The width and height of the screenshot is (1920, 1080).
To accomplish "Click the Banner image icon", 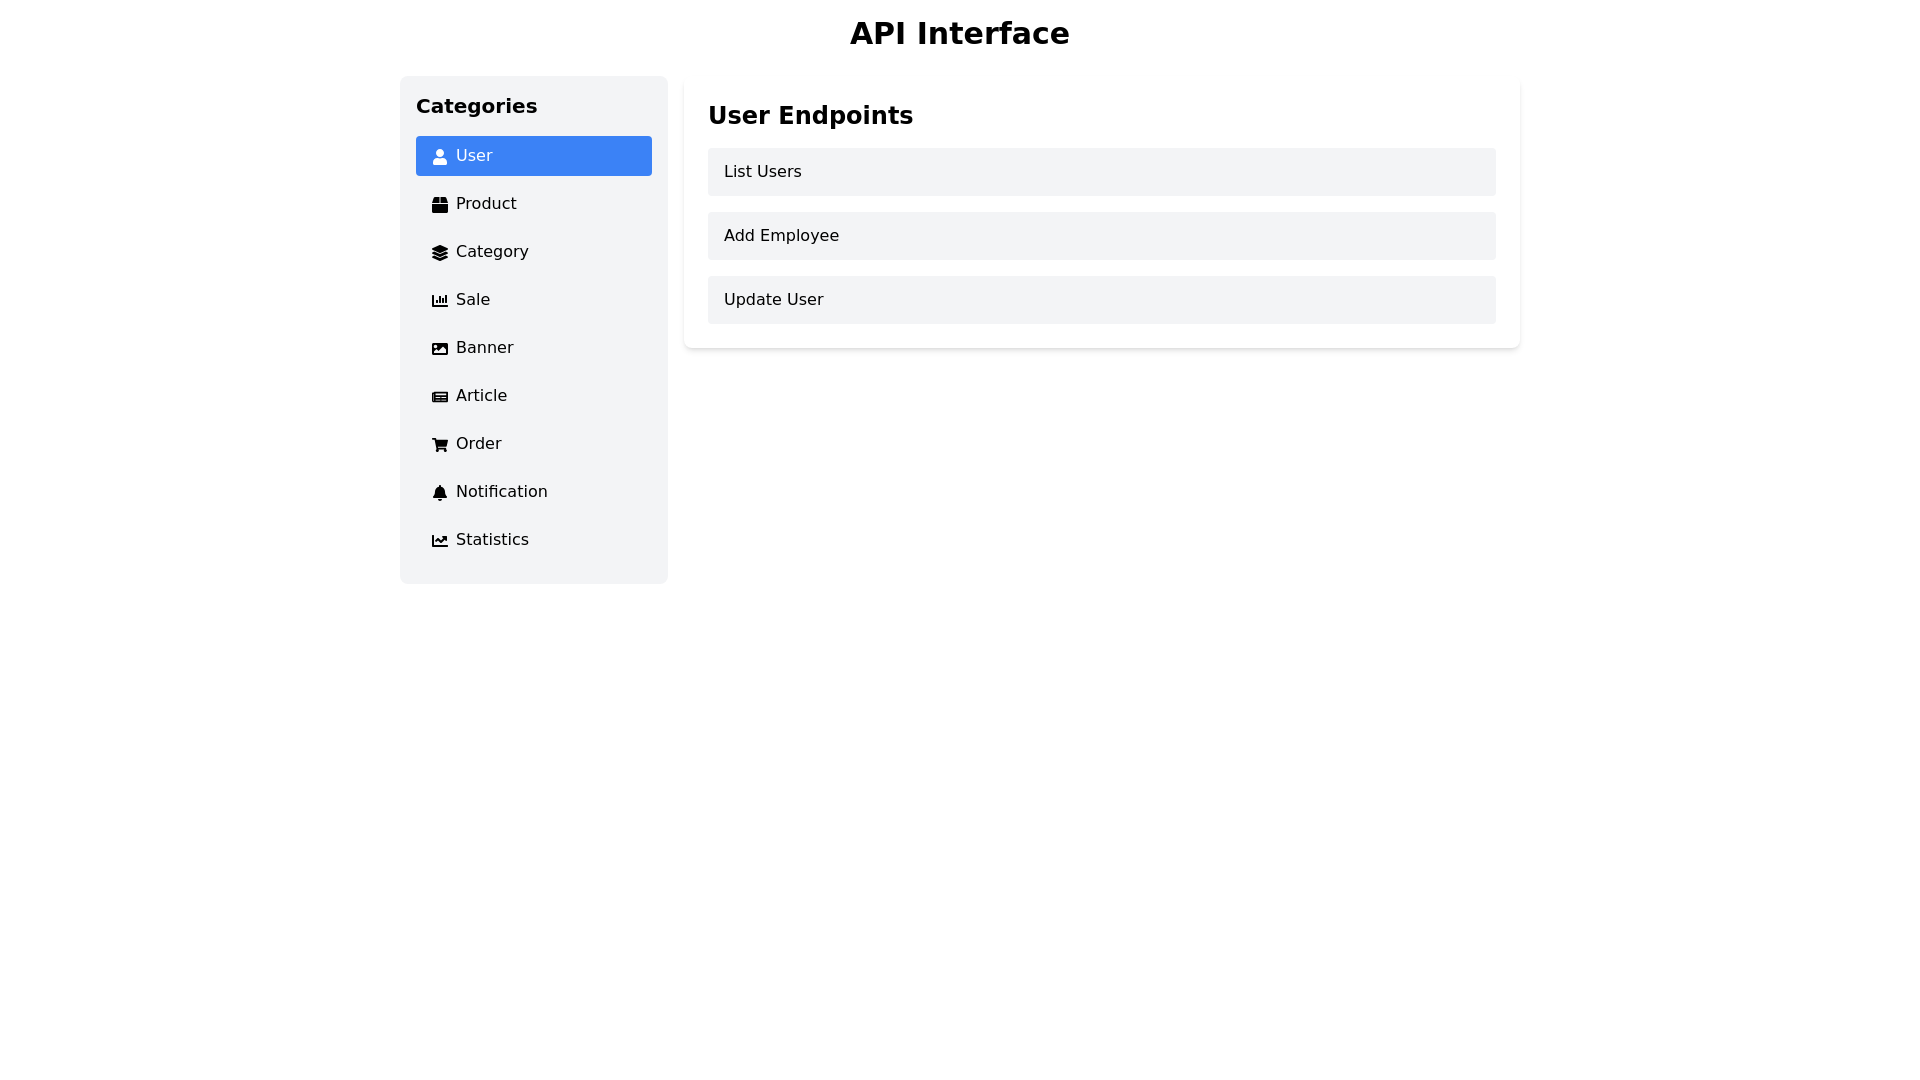I will pyautogui.click(x=440, y=349).
